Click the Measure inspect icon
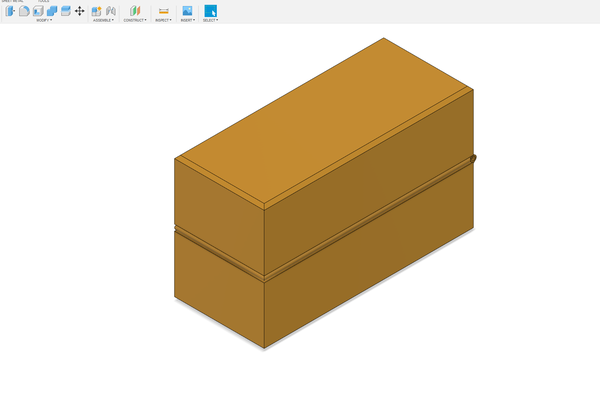The image size is (600, 400). (163, 11)
